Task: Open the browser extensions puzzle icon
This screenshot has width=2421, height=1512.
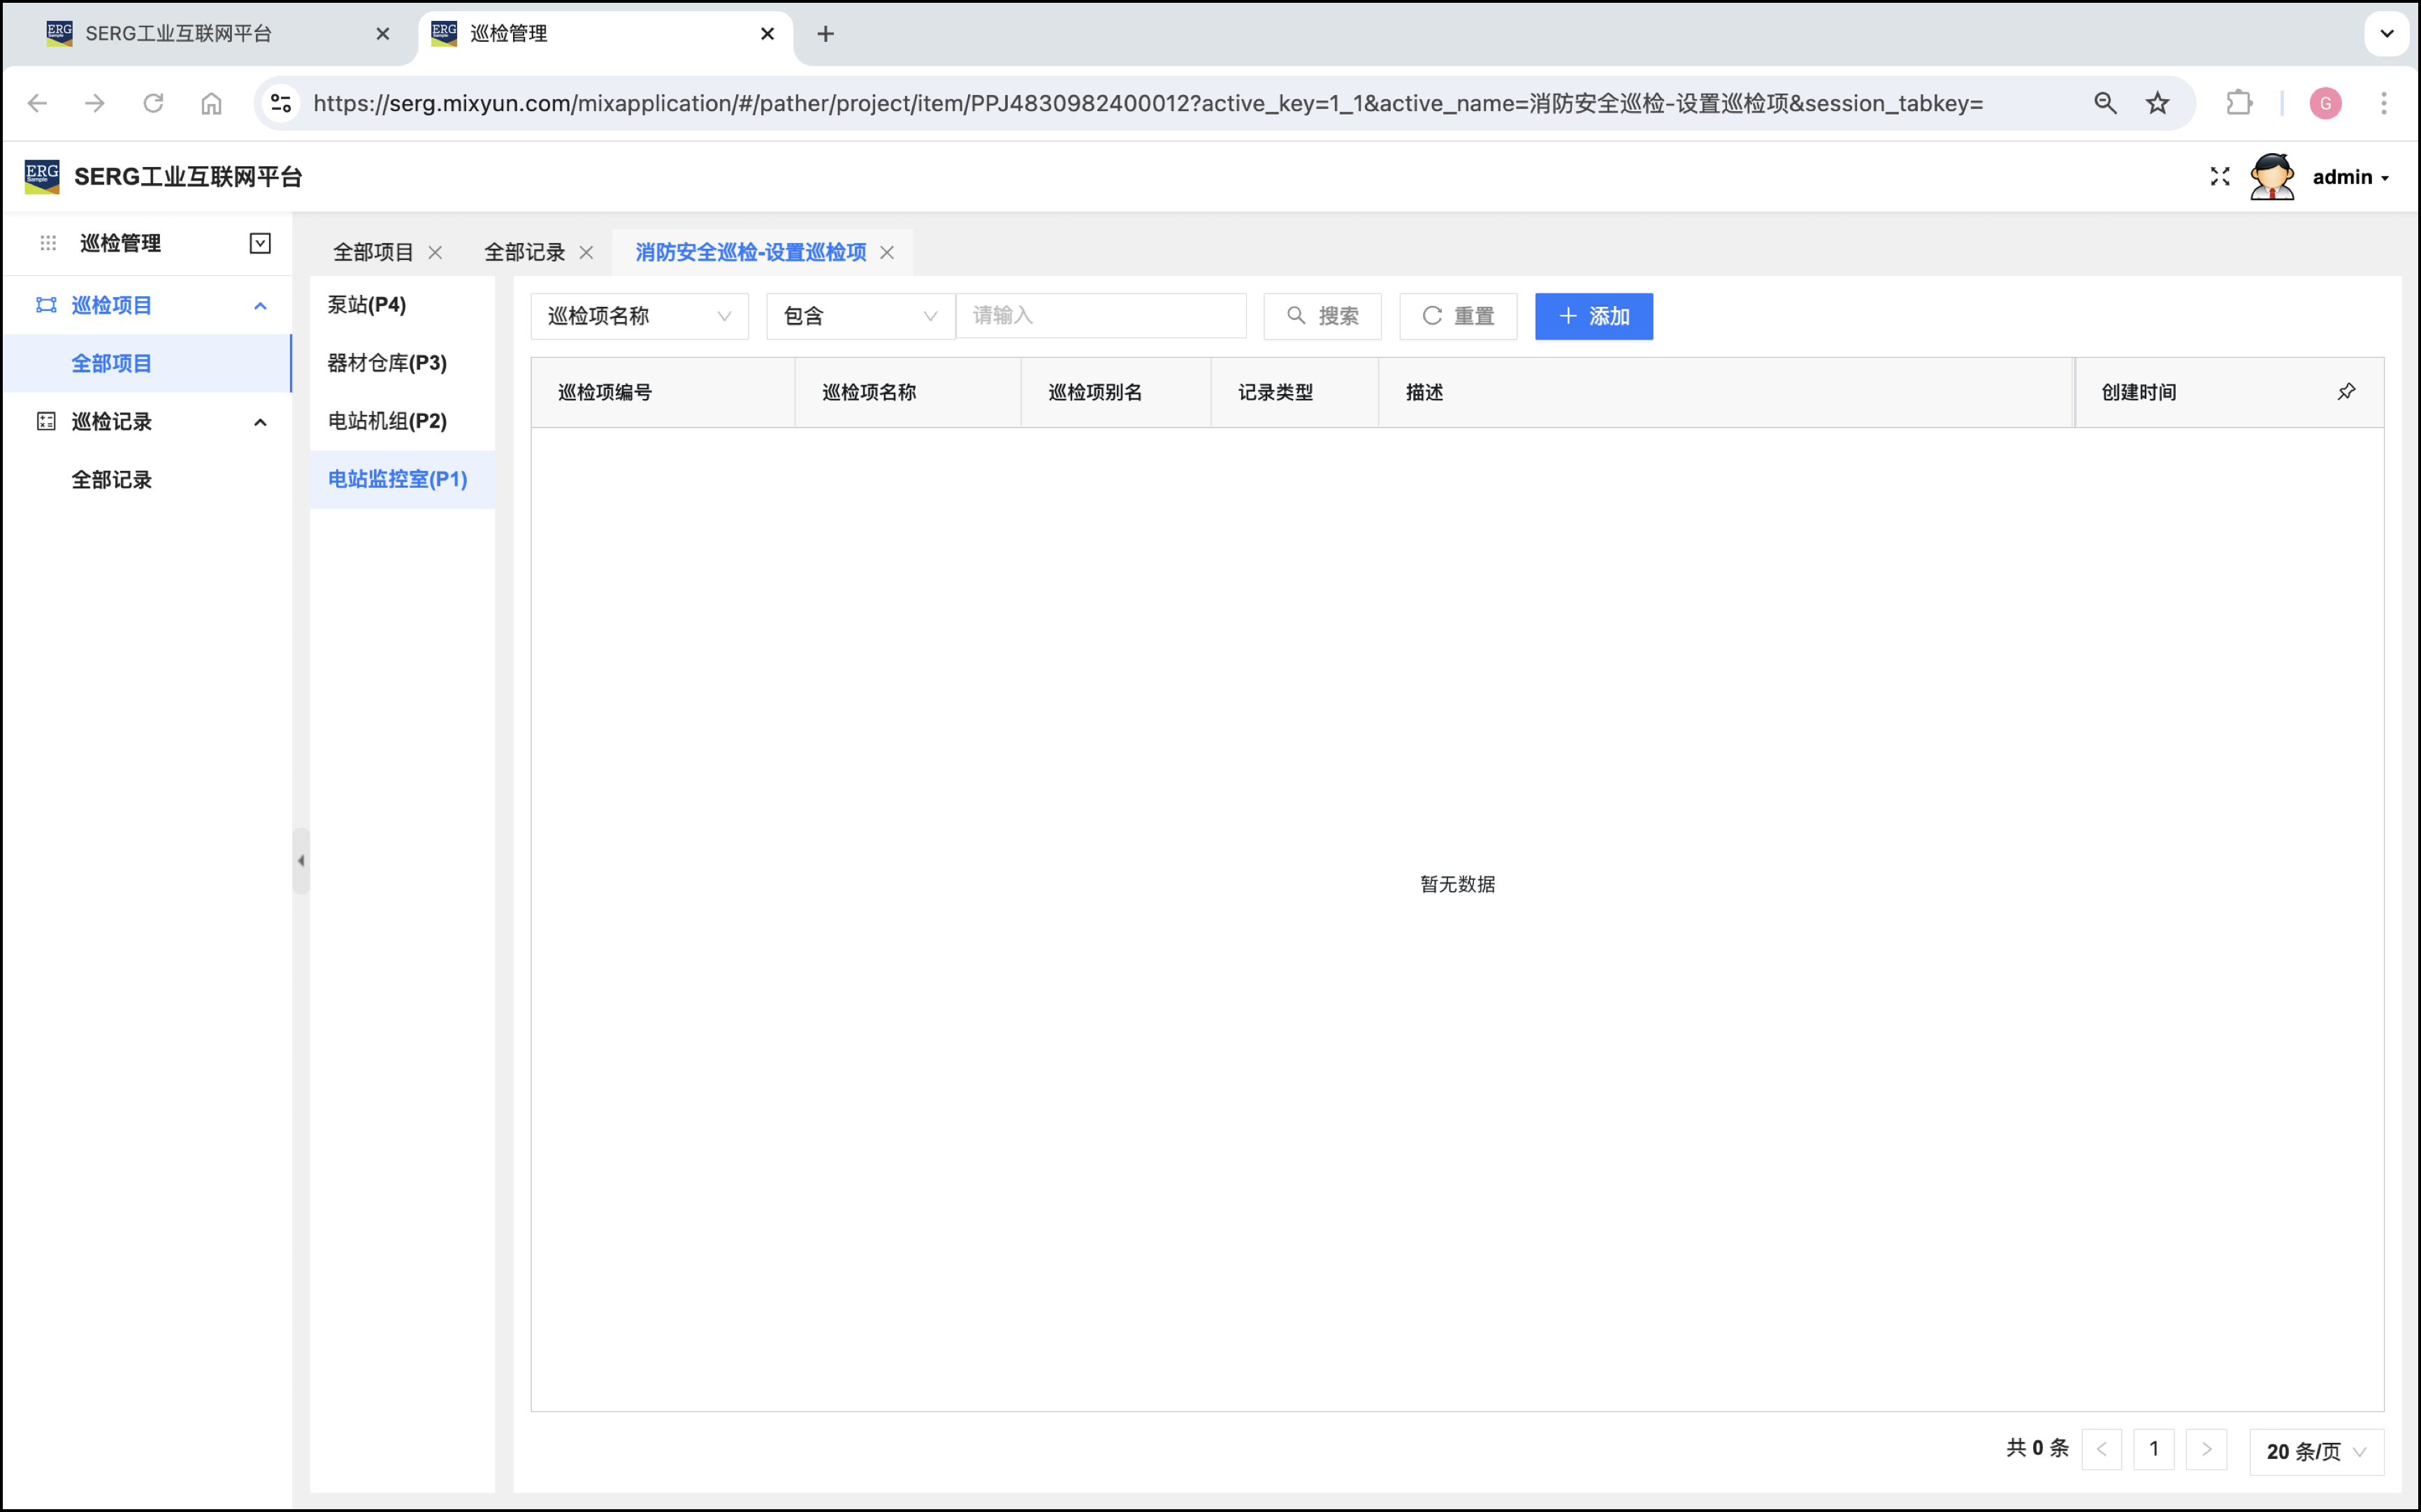Action: (2238, 103)
